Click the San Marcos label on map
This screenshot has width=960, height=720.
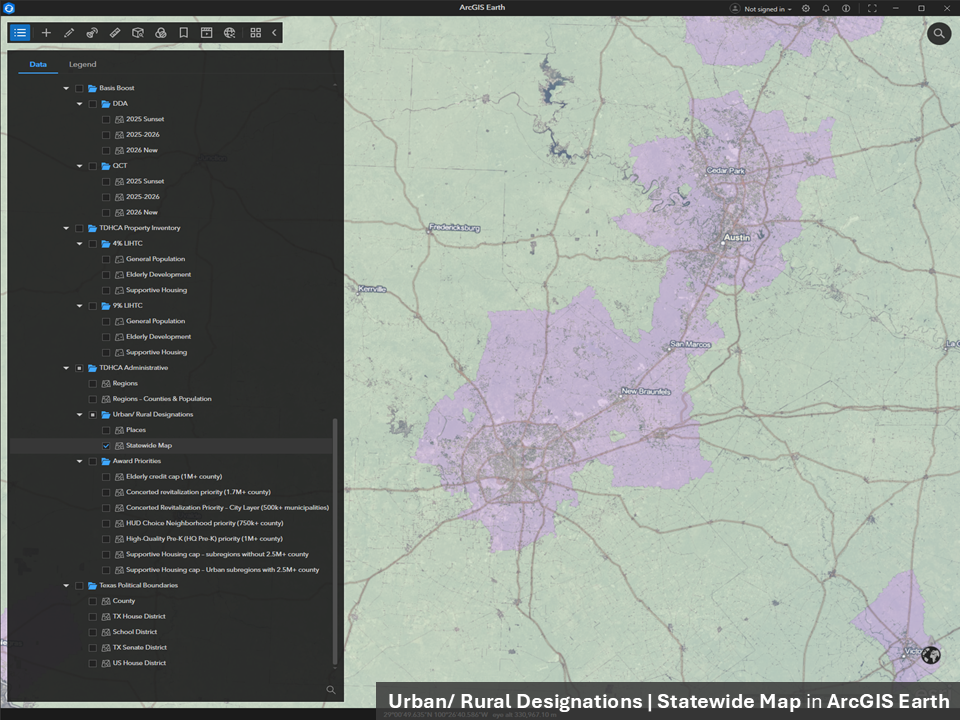tap(690, 345)
